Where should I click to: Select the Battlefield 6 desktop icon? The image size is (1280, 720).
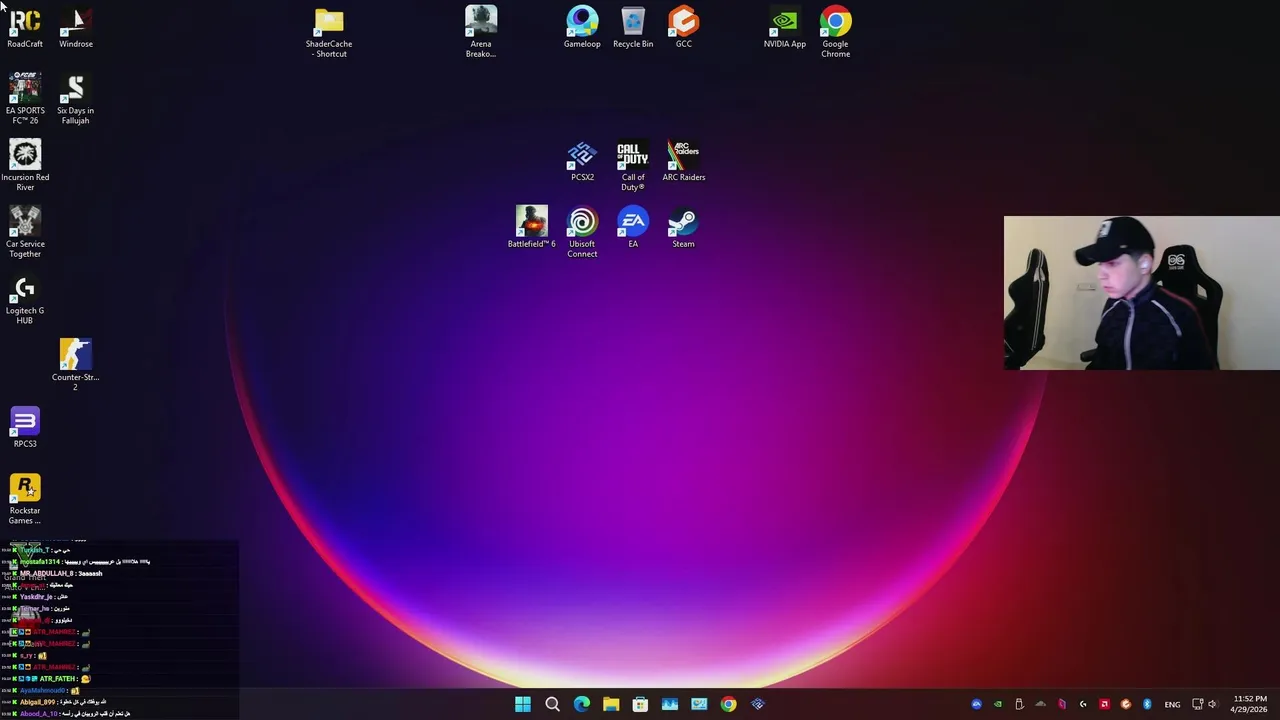click(531, 228)
